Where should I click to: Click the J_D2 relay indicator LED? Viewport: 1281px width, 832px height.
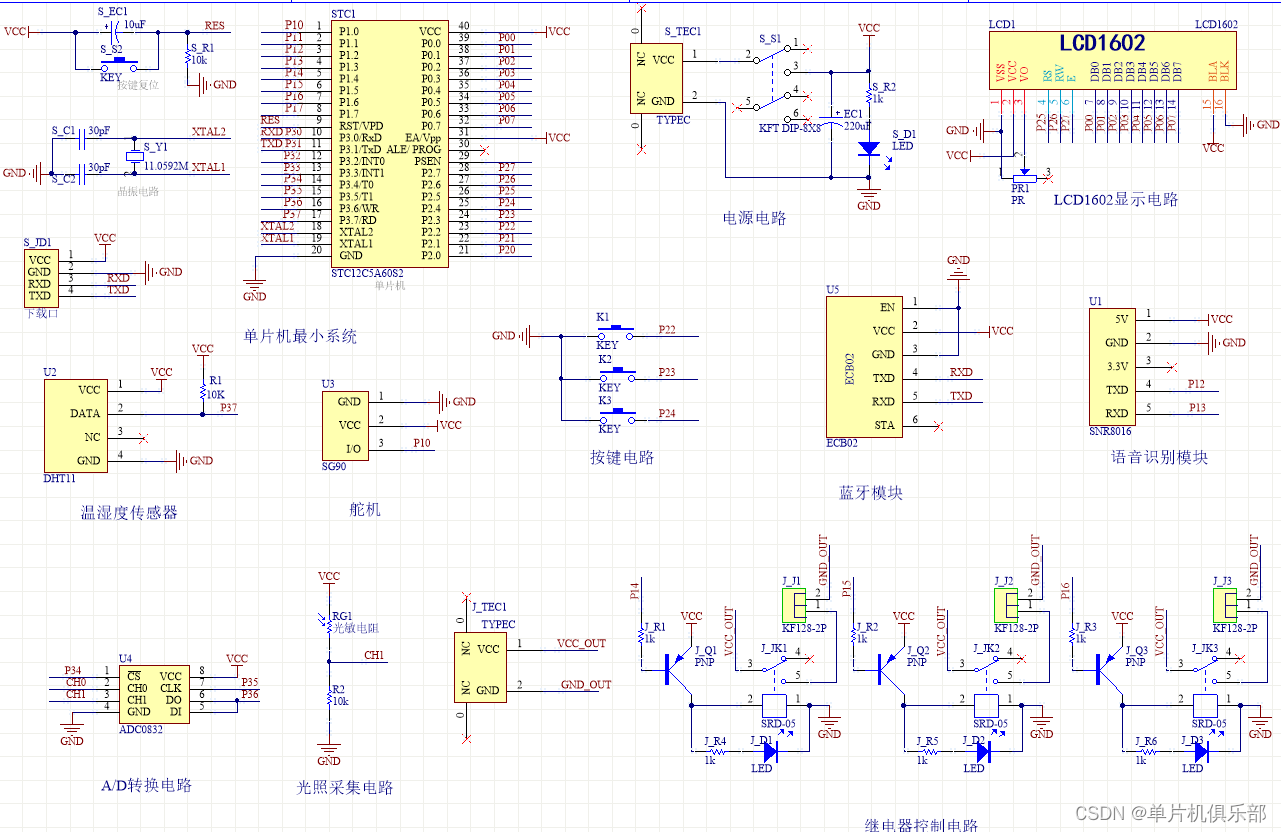coord(982,750)
